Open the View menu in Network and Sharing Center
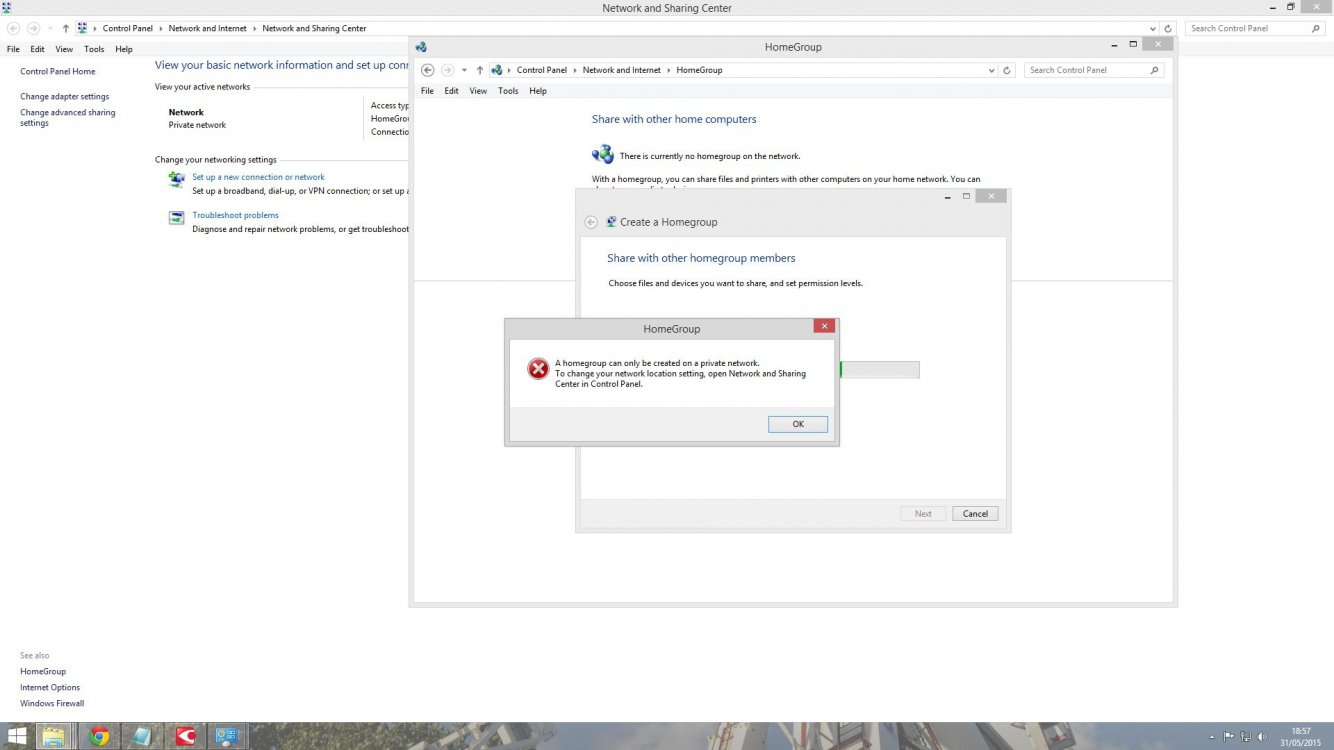This screenshot has width=1334, height=750. point(64,49)
